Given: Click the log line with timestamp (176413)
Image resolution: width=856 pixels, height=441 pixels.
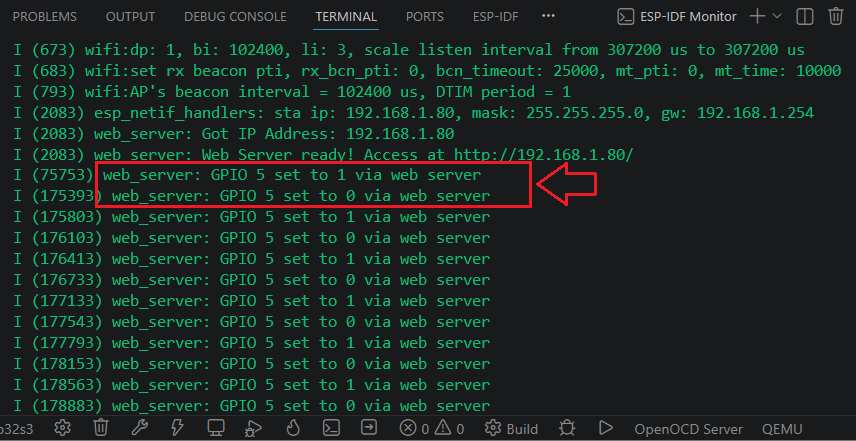Looking at the screenshot, I should 251,259.
